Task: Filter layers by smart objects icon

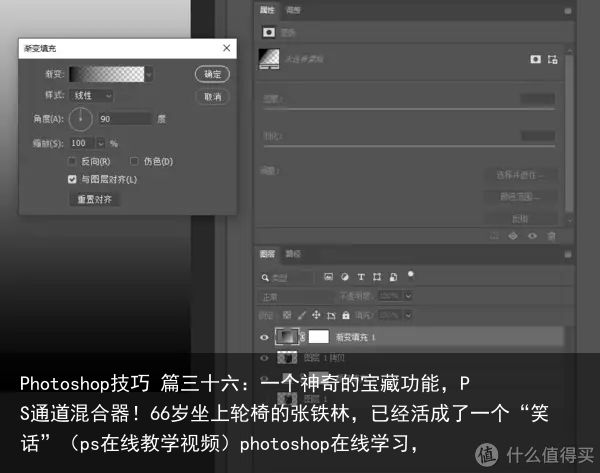Action: [393, 277]
